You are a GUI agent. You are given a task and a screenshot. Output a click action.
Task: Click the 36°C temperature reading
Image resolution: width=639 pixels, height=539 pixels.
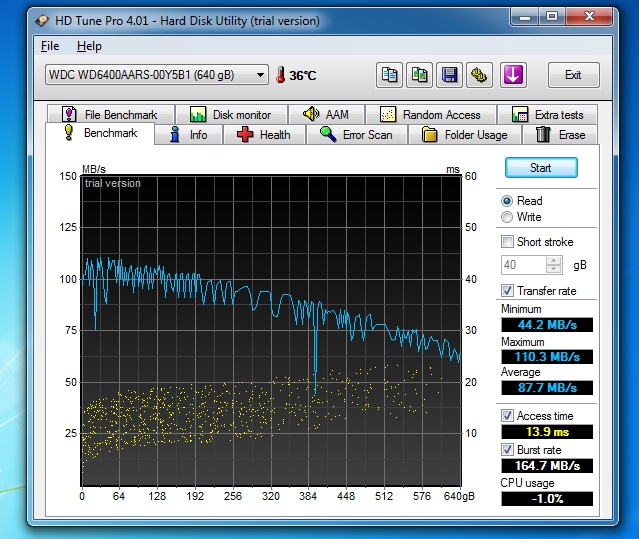pyautogui.click(x=302, y=75)
